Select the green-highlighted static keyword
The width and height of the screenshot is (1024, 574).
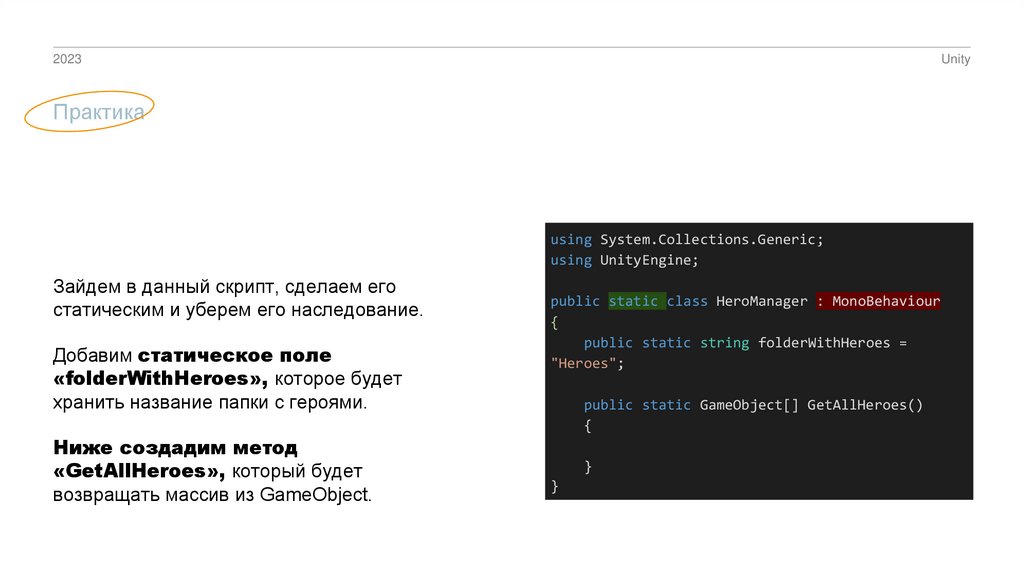tap(634, 301)
